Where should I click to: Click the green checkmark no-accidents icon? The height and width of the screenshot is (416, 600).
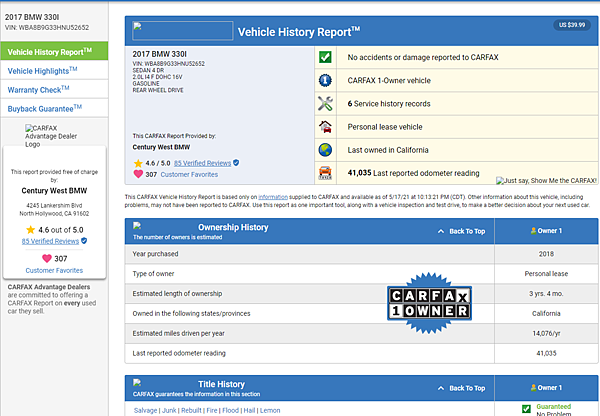325,57
